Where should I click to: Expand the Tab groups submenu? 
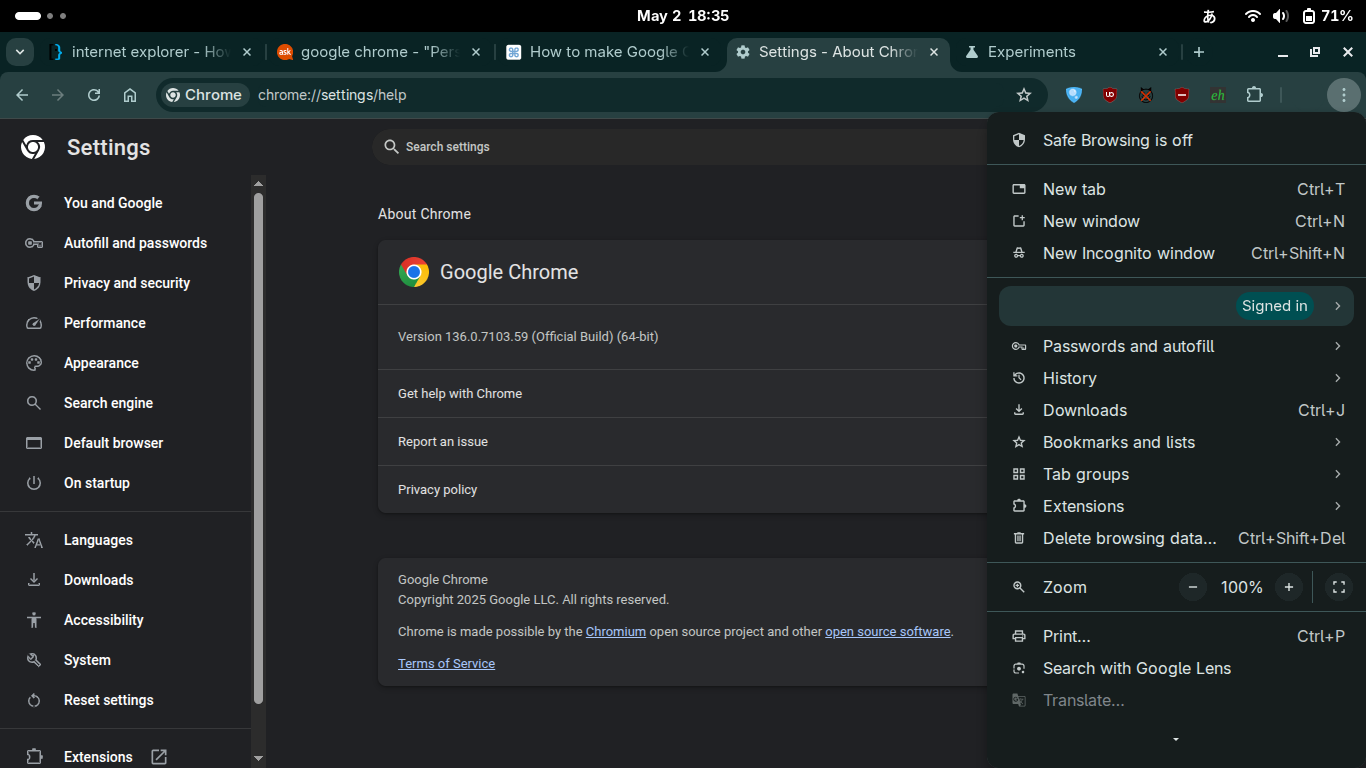tap(1176, 474)
